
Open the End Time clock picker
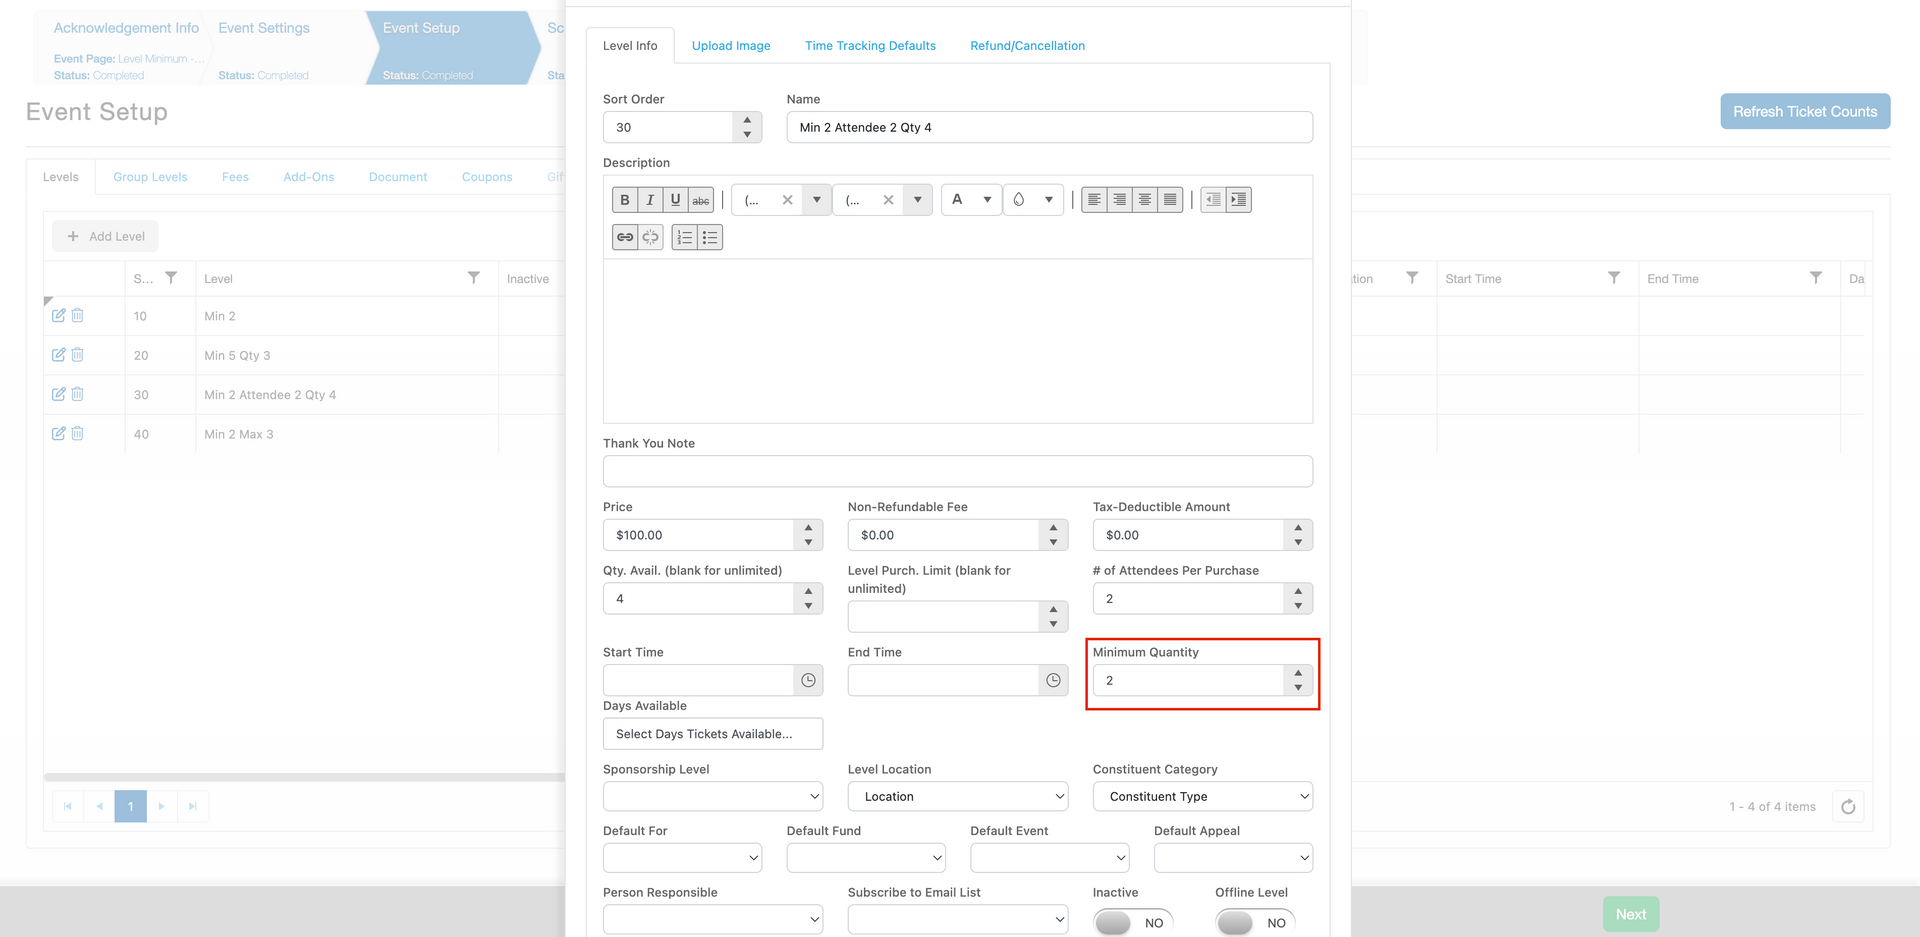click(1053, 681)
